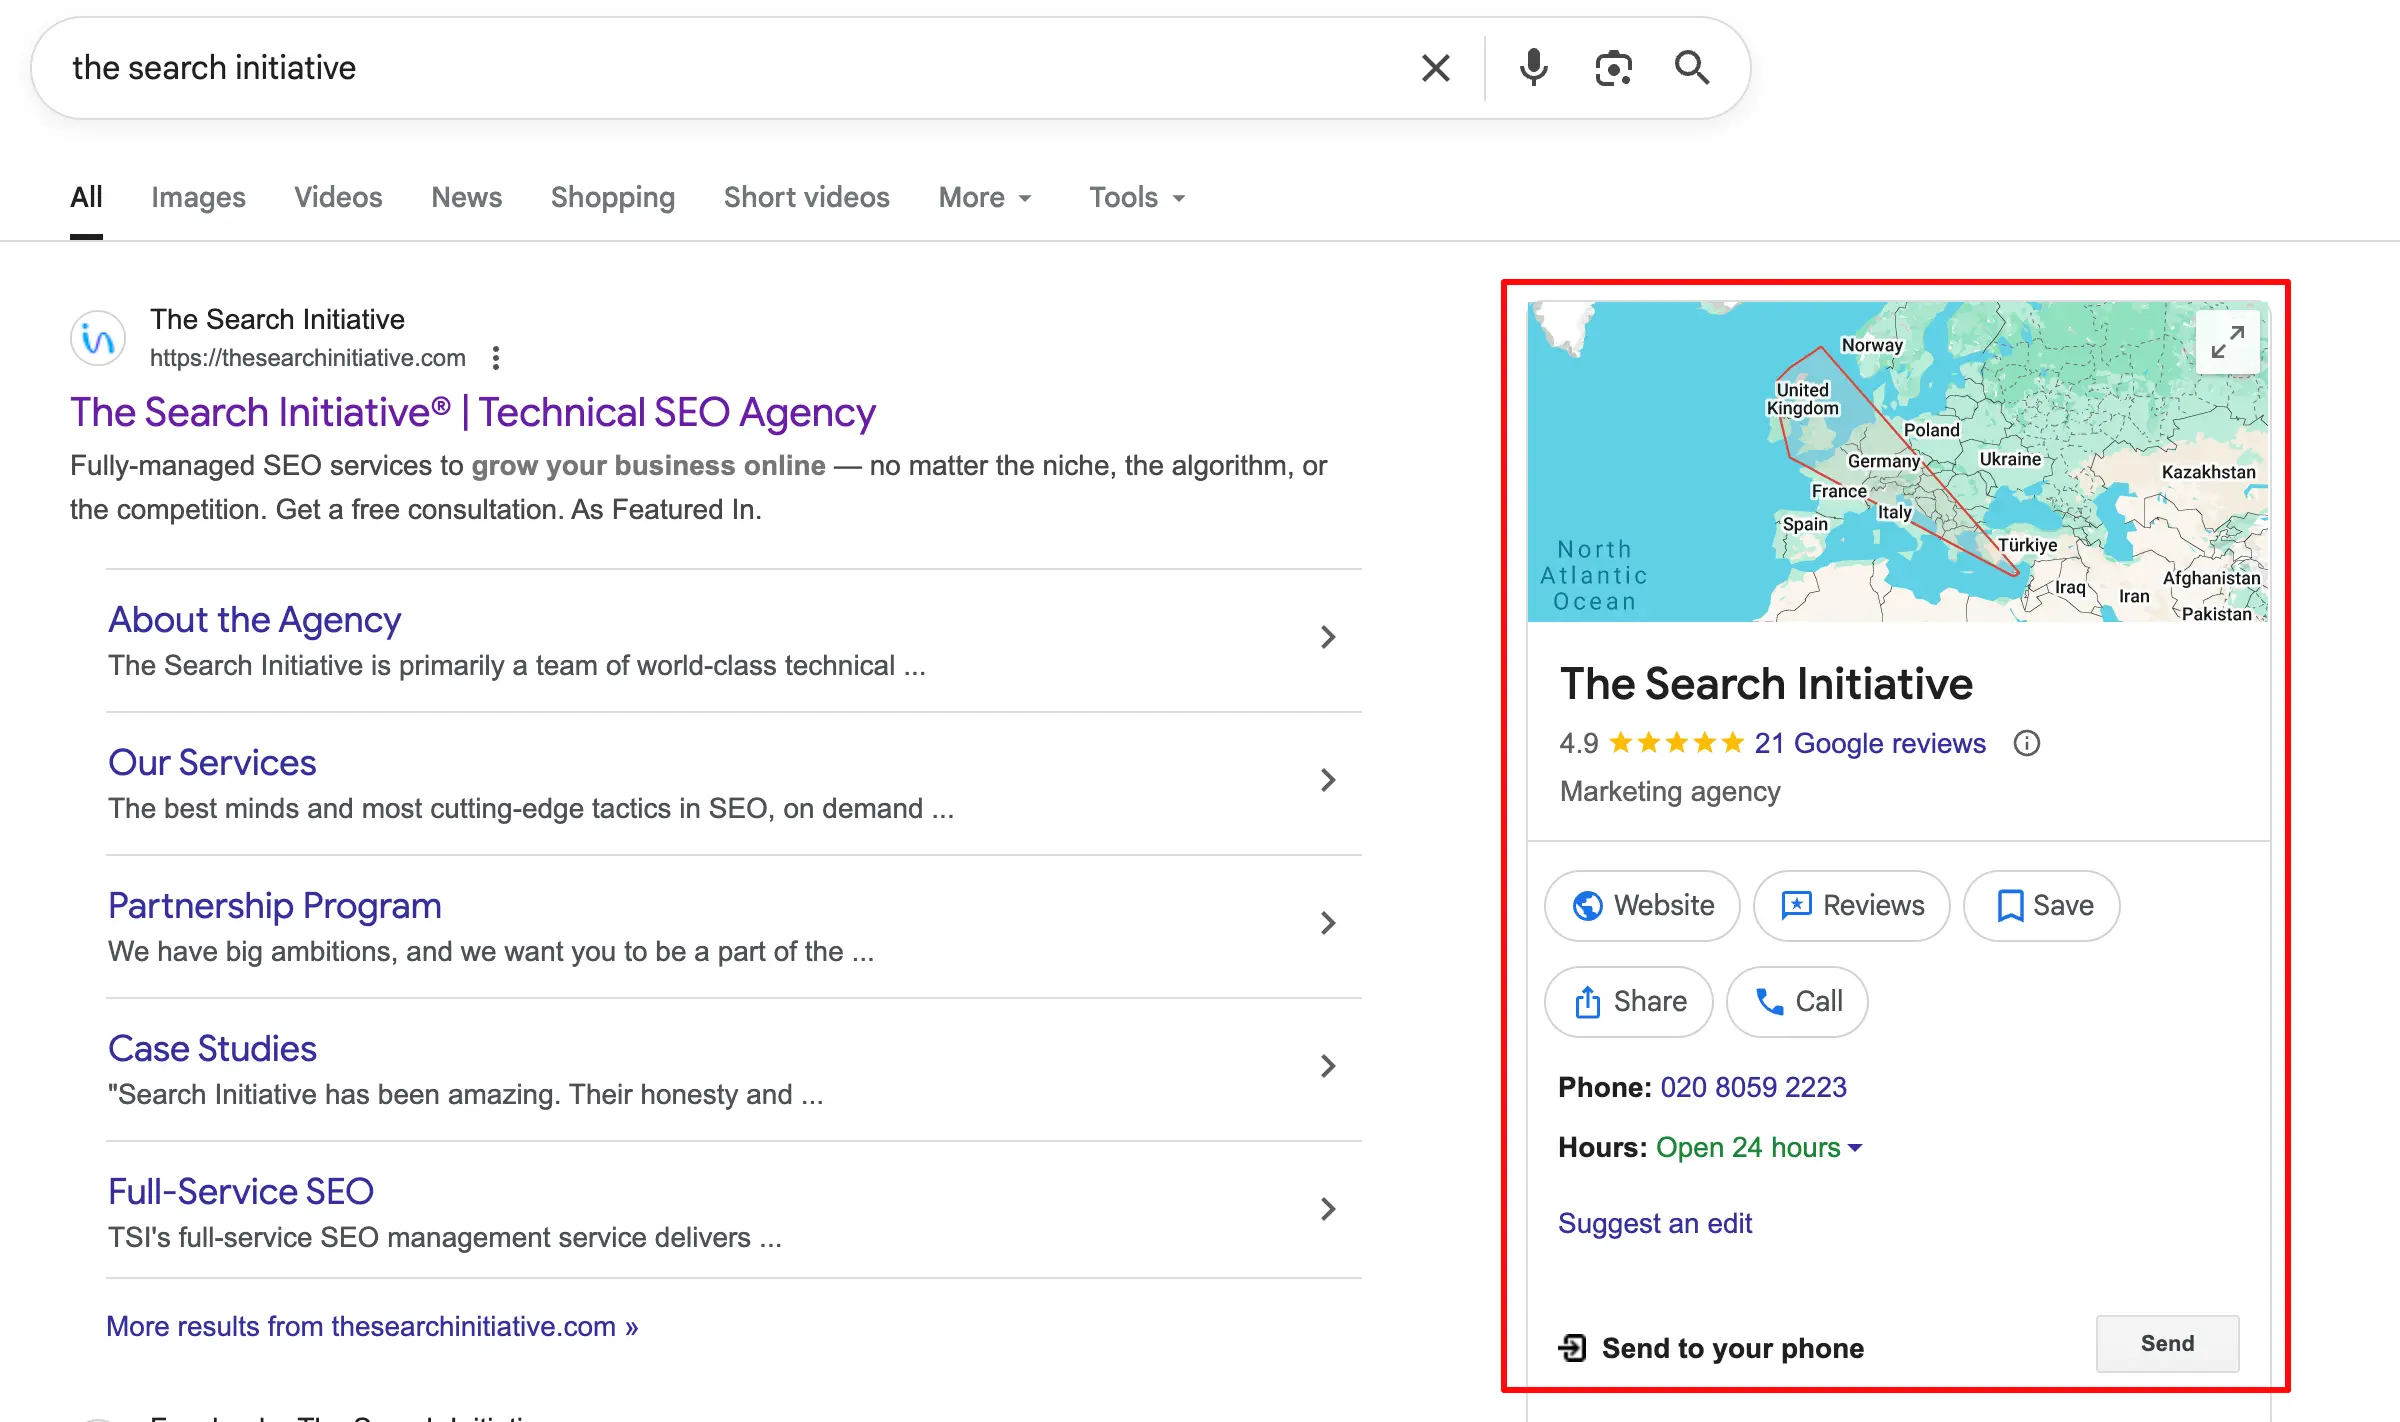The height and width of the screenshot is (1422, 2400).
Task: Switch to the Shopping tab
Action: point(613,198)
